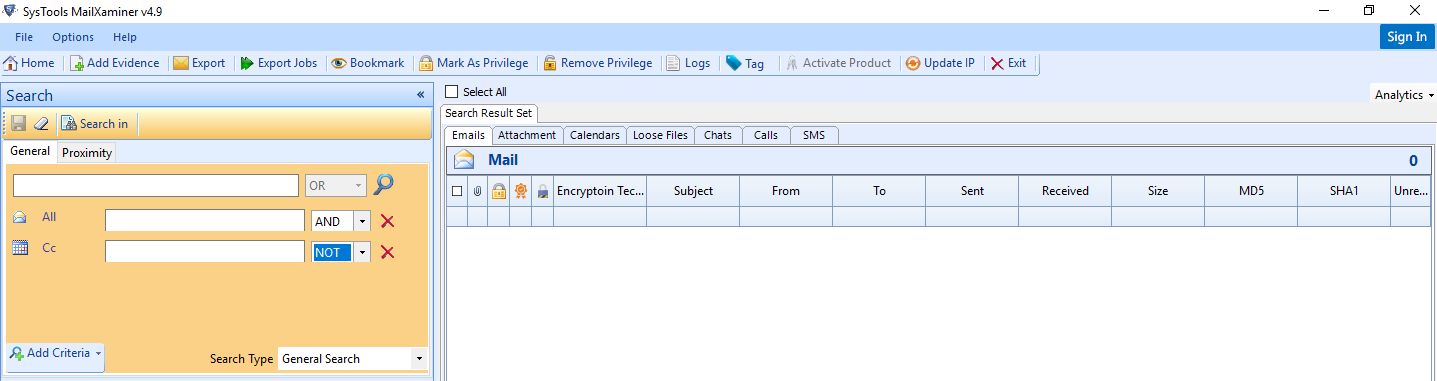Select the Emails tab
The height and width of the screenshot is (381, 1437).
click(x=469, y=134)
